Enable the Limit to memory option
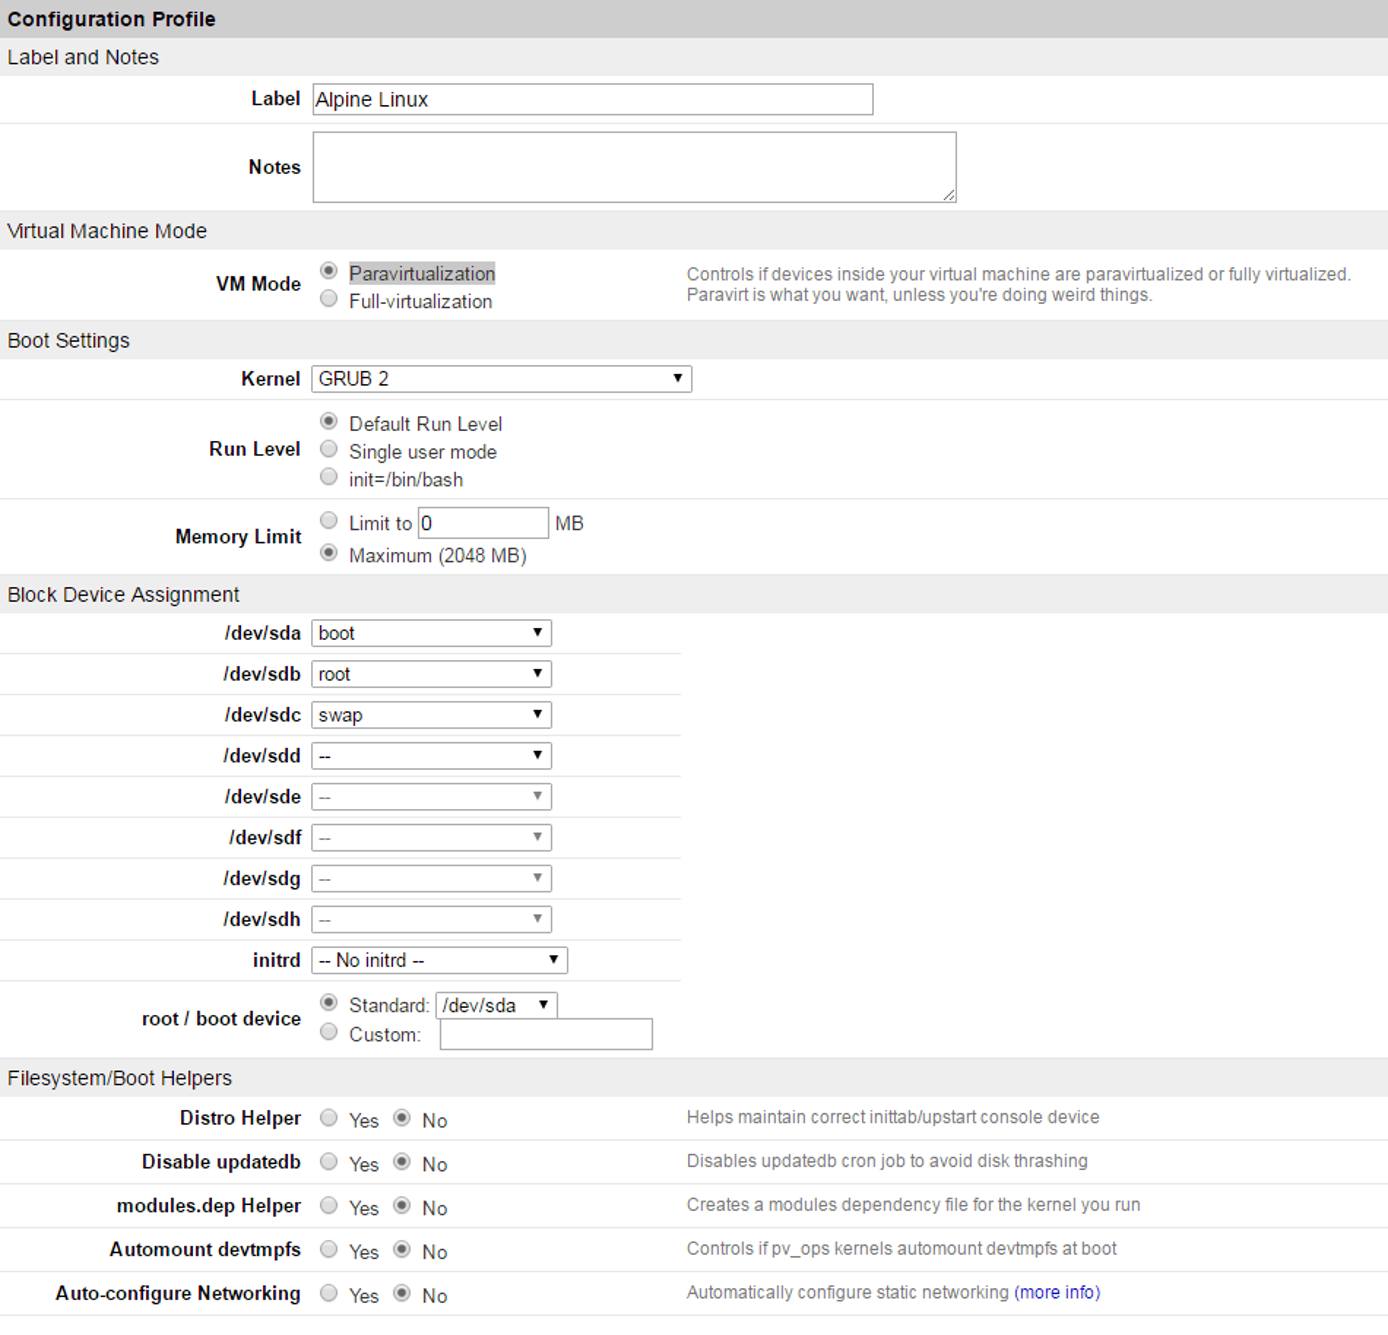 pos(329,520)
